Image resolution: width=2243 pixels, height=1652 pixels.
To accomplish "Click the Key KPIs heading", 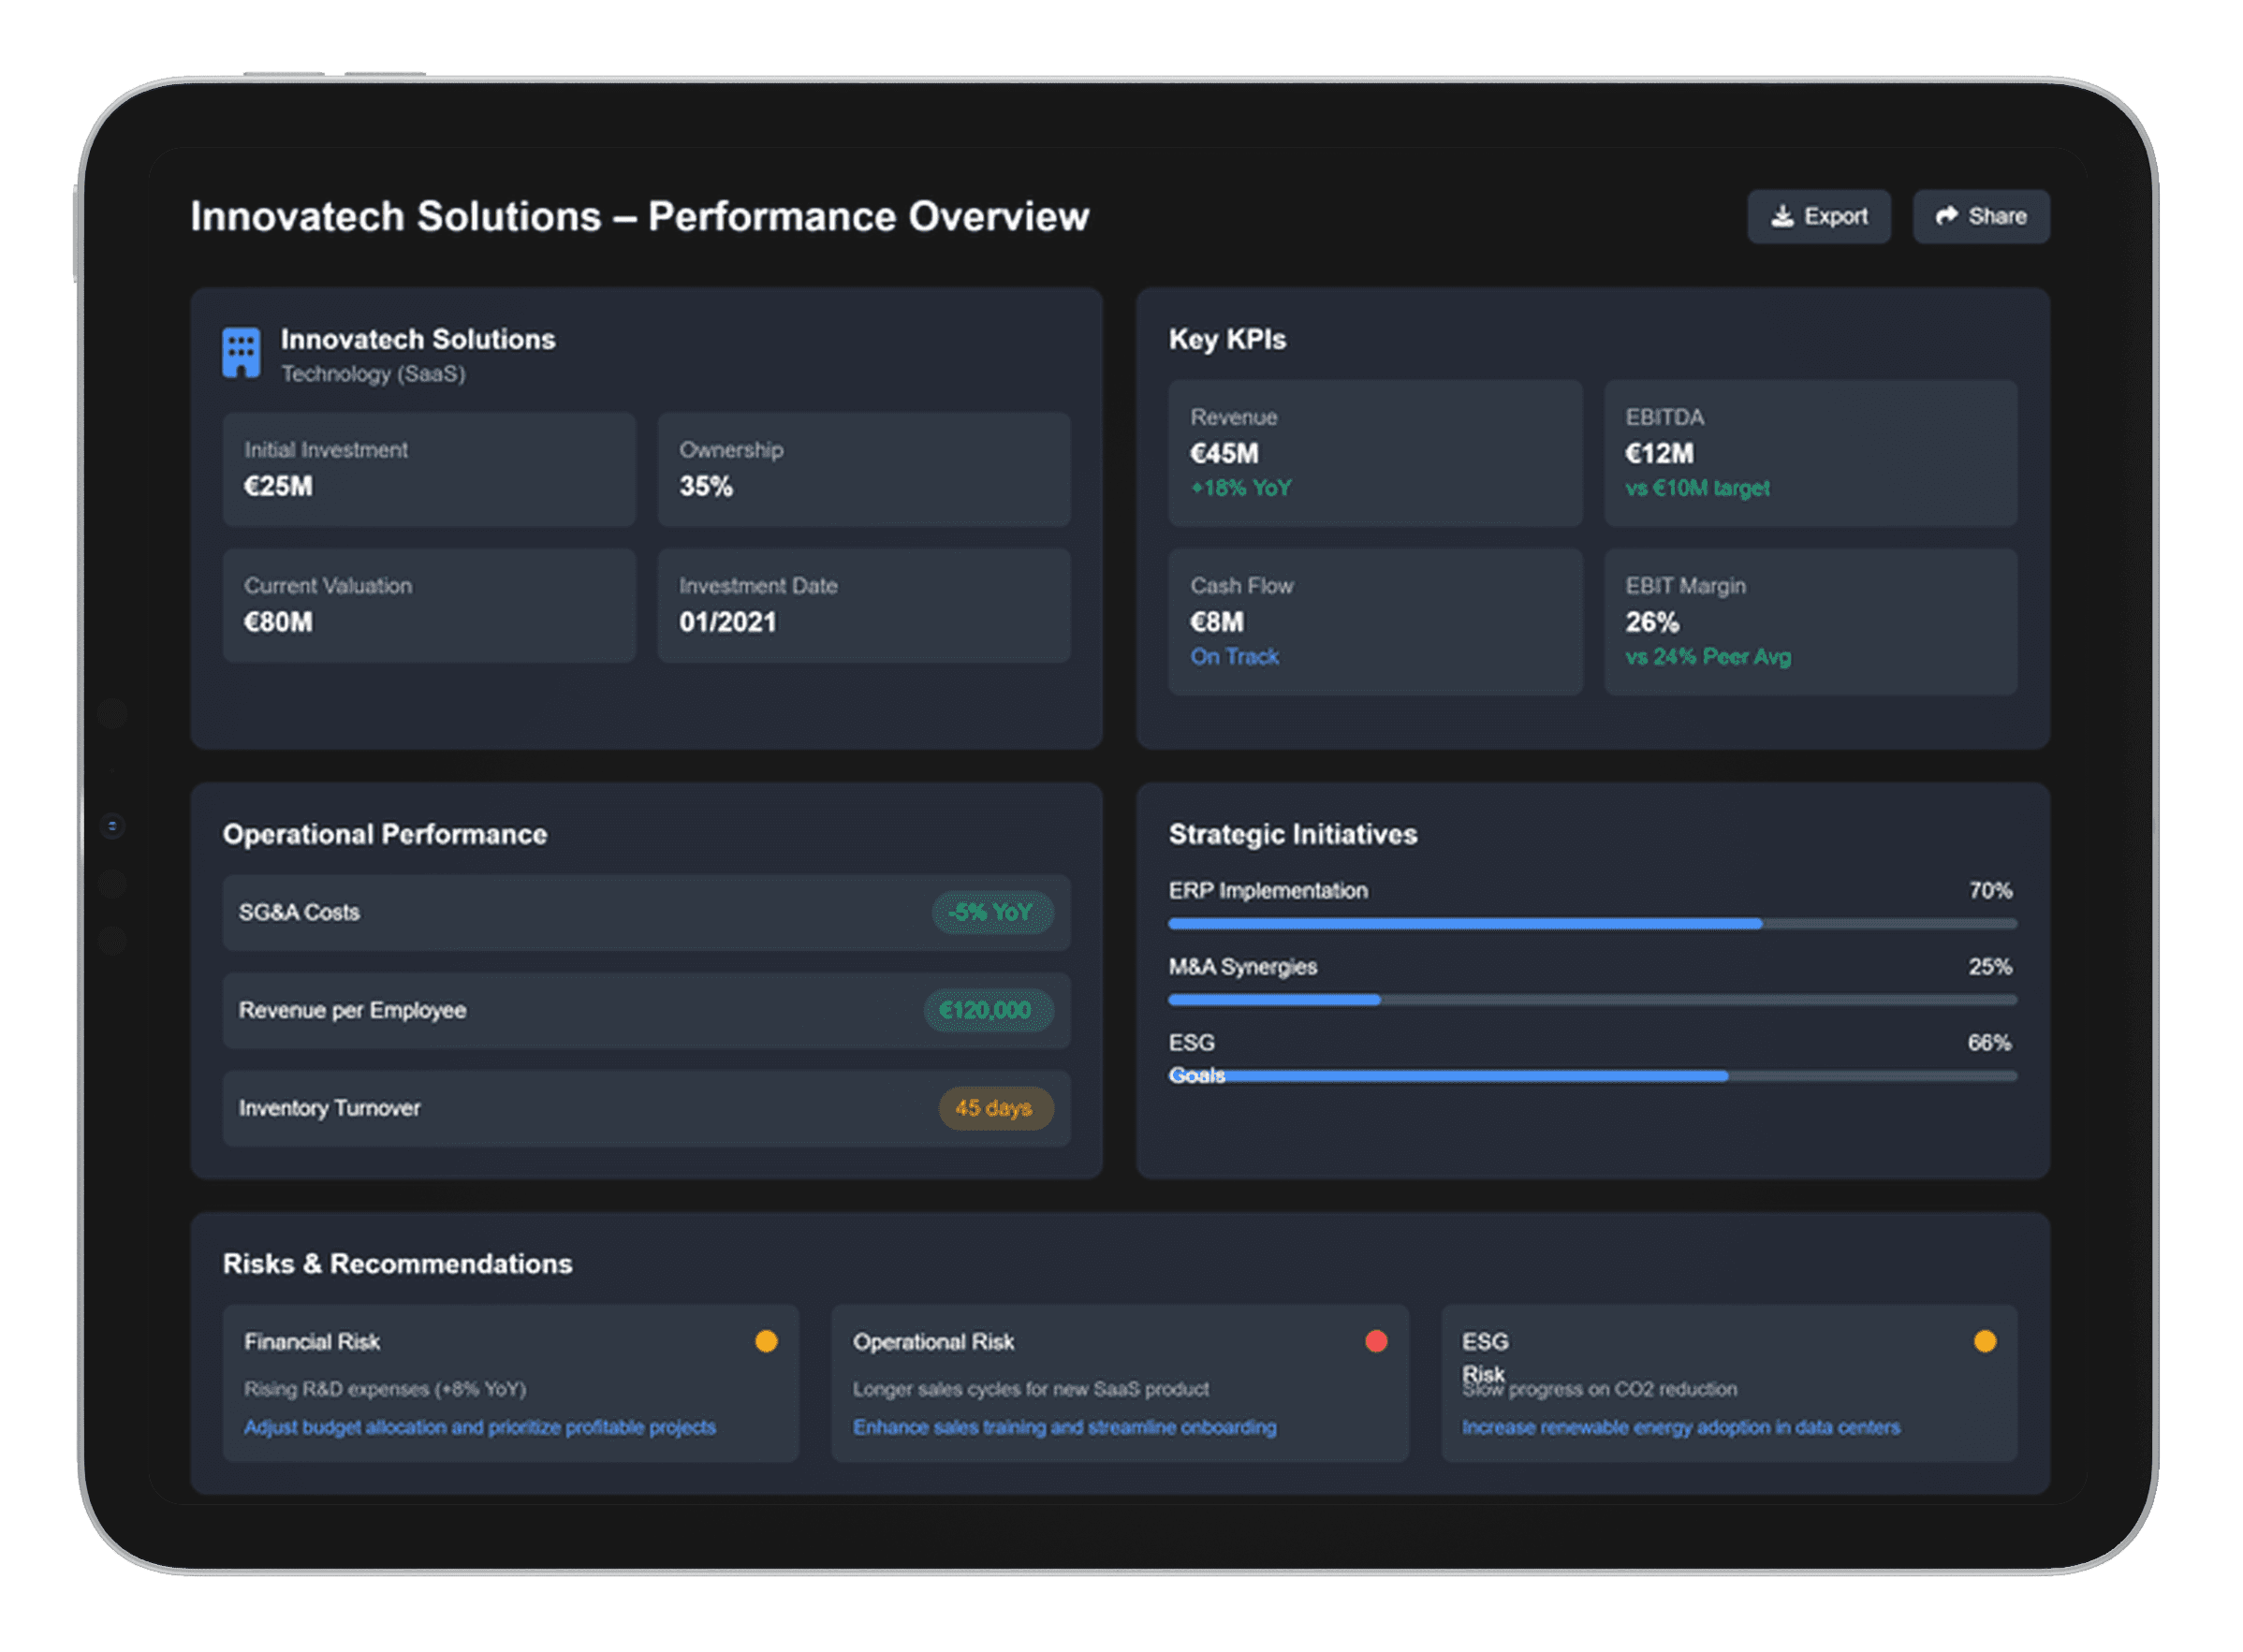I will point(1227,339).
